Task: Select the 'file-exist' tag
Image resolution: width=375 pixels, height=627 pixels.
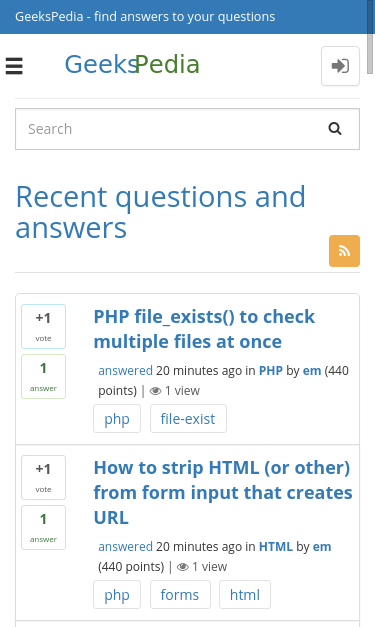Action: click(188, 419)
